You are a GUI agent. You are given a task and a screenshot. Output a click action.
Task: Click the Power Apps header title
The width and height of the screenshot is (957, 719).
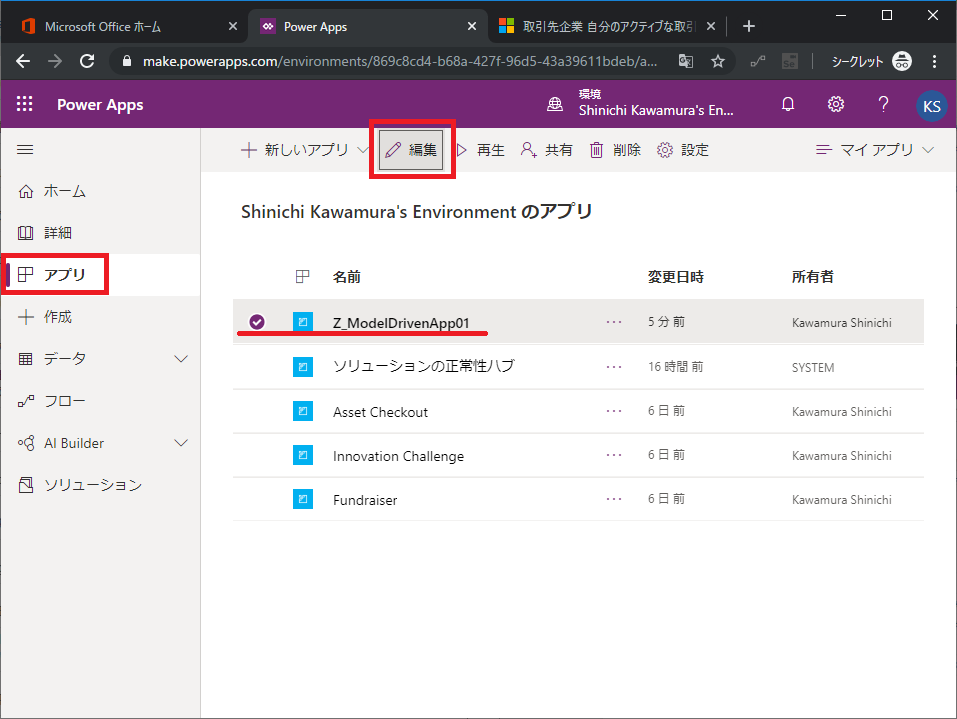(100, 104)
